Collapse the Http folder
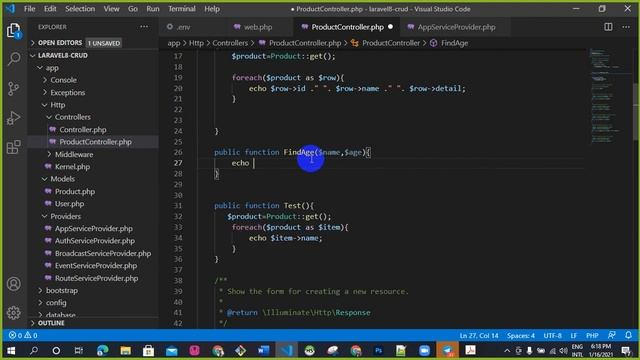The image size is (640, 360). 93,105
